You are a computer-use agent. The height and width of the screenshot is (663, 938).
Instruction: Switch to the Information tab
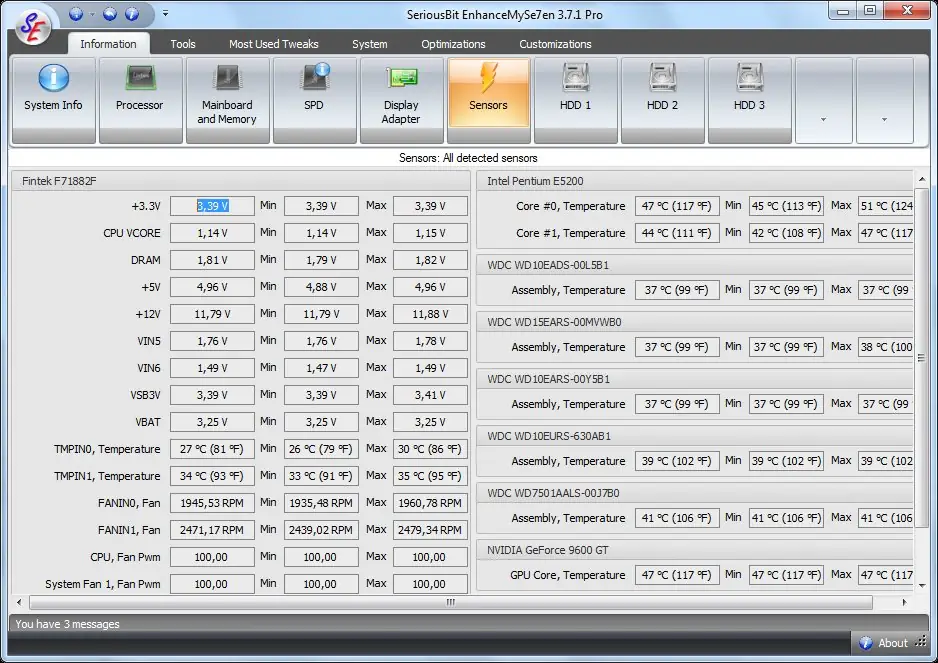click(x=108, y=44)
